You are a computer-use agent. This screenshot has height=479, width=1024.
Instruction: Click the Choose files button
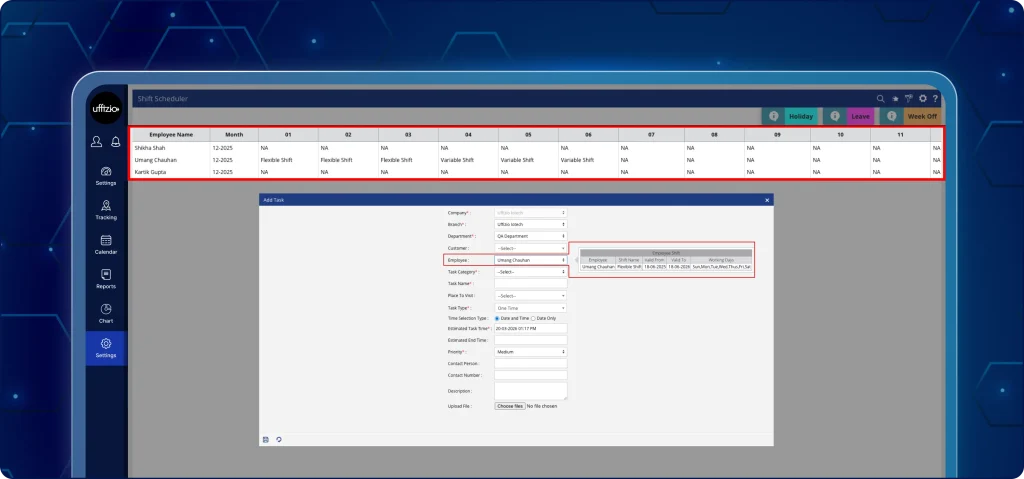pos(510,406)
